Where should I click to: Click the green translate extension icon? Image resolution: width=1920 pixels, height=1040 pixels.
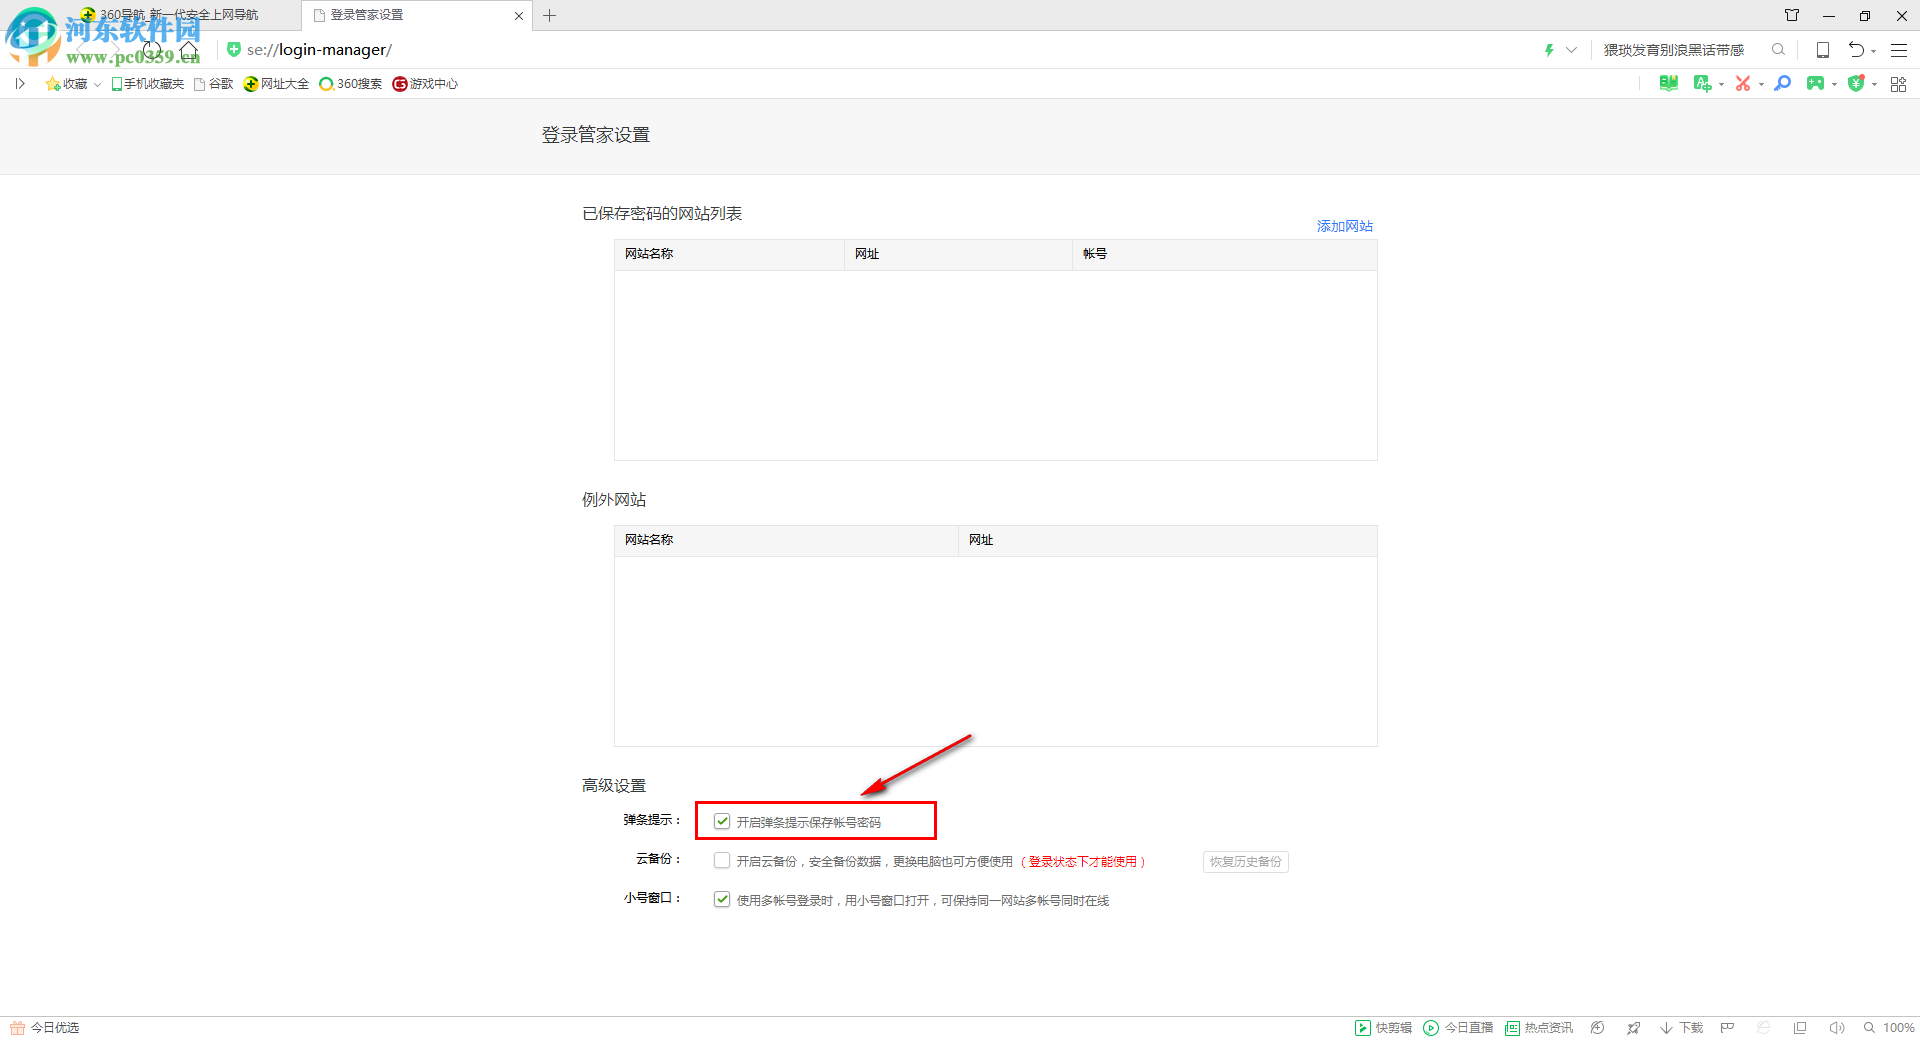pyautogui.click(x=1702, y=84)
